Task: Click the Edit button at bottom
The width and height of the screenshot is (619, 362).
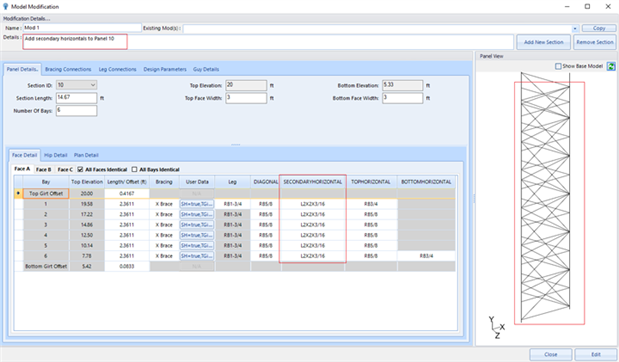Action: click(595, 354)
